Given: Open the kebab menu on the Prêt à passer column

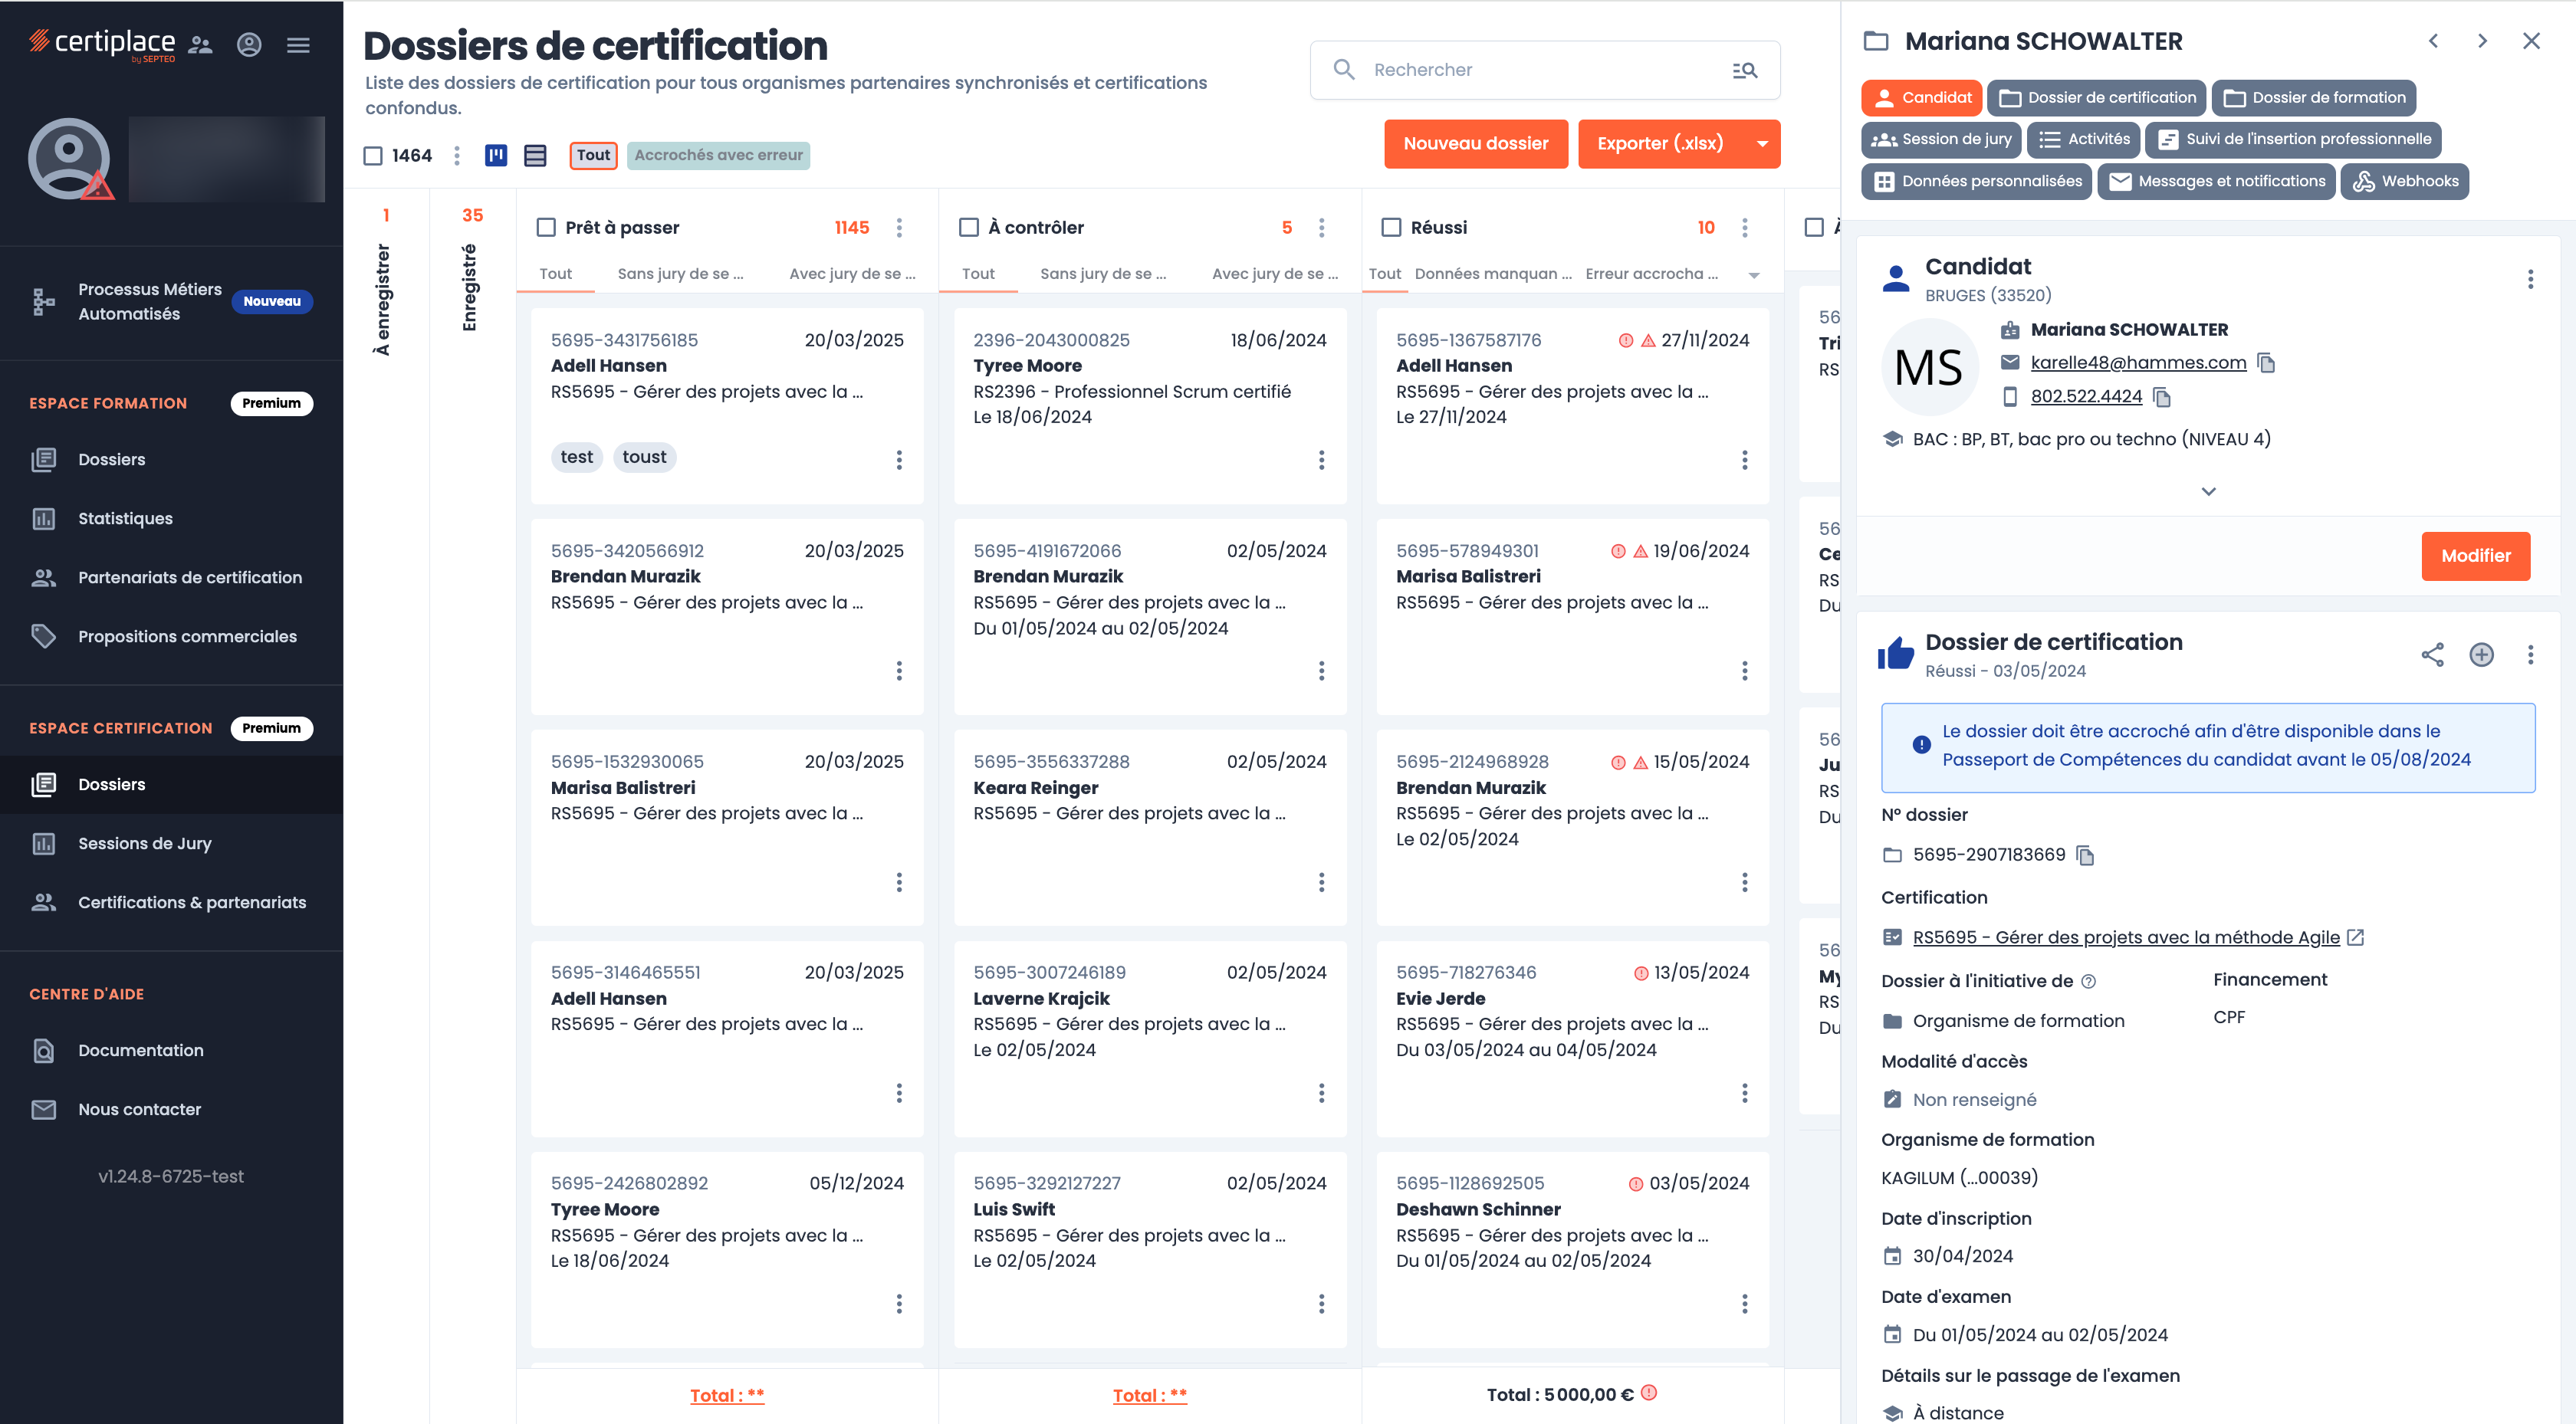Looking at the screenshot, I should (x=899, y=227).
